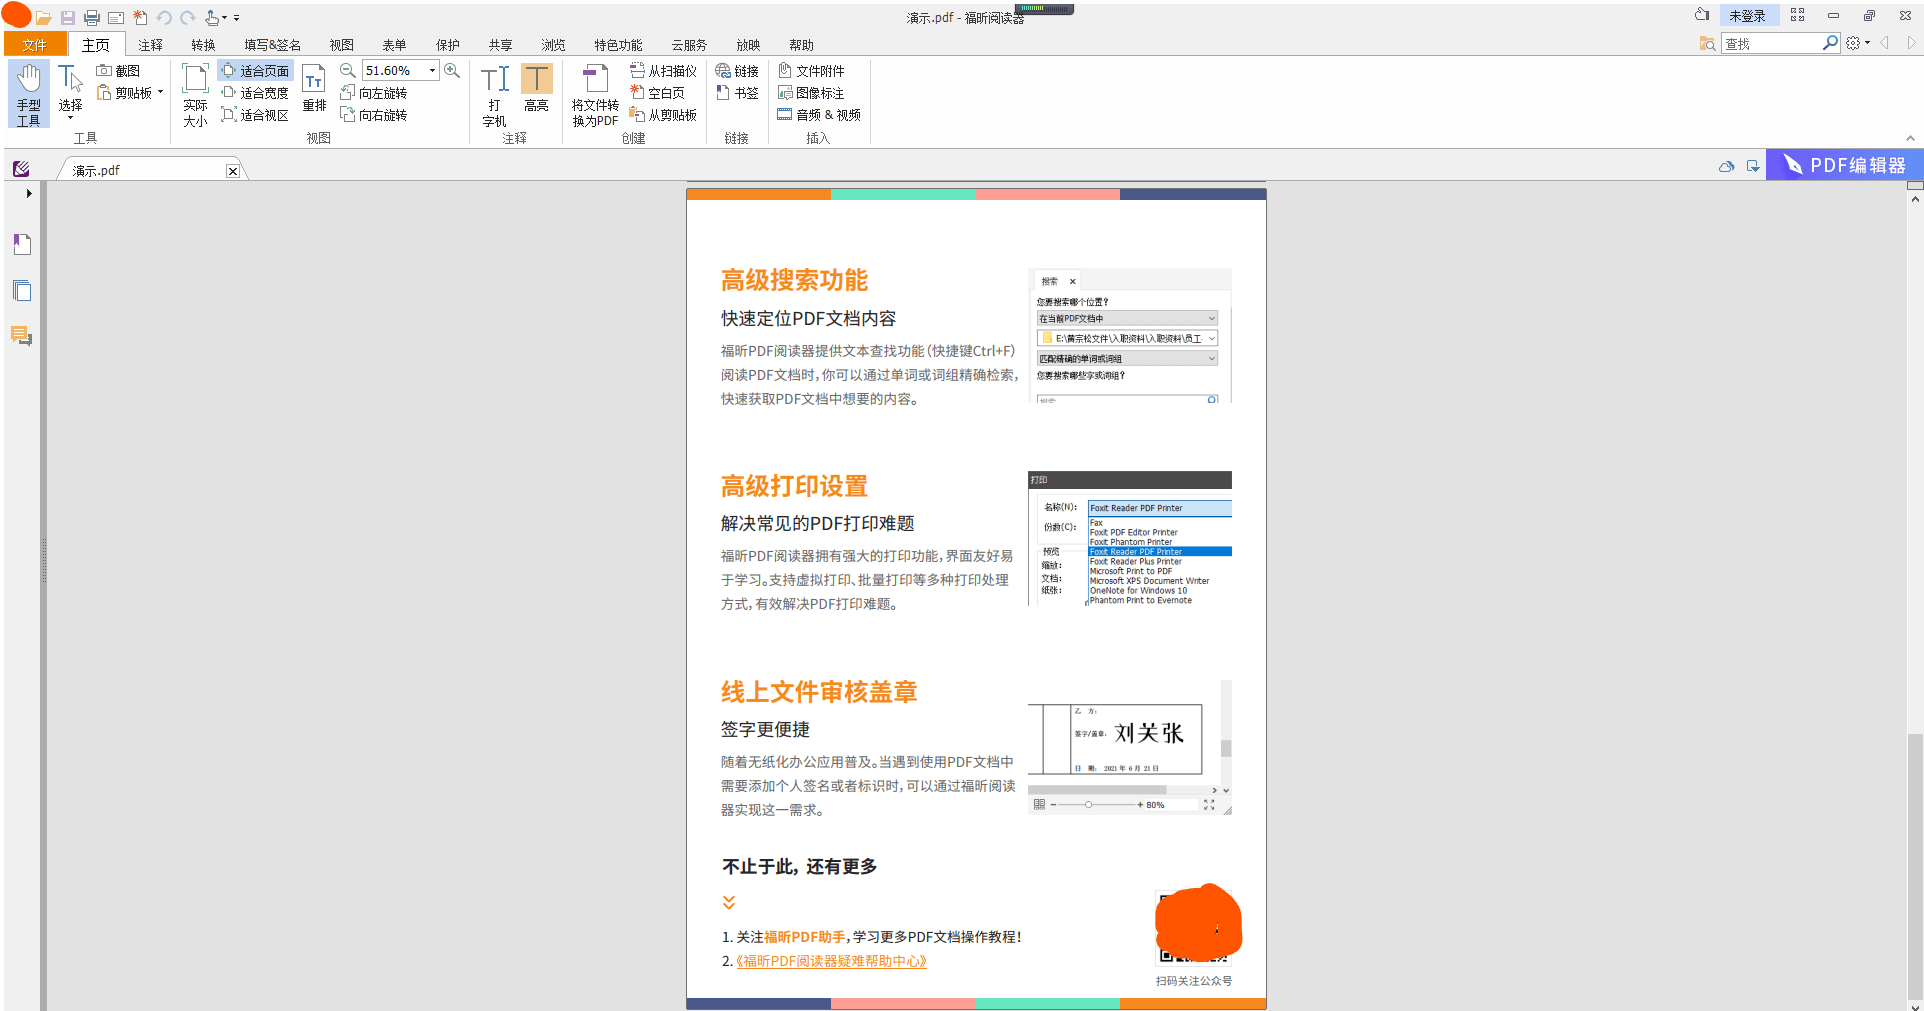Open the page thumbnails panel icon in sidebar
The image size is (1924, 1011).
coord(22,291)
